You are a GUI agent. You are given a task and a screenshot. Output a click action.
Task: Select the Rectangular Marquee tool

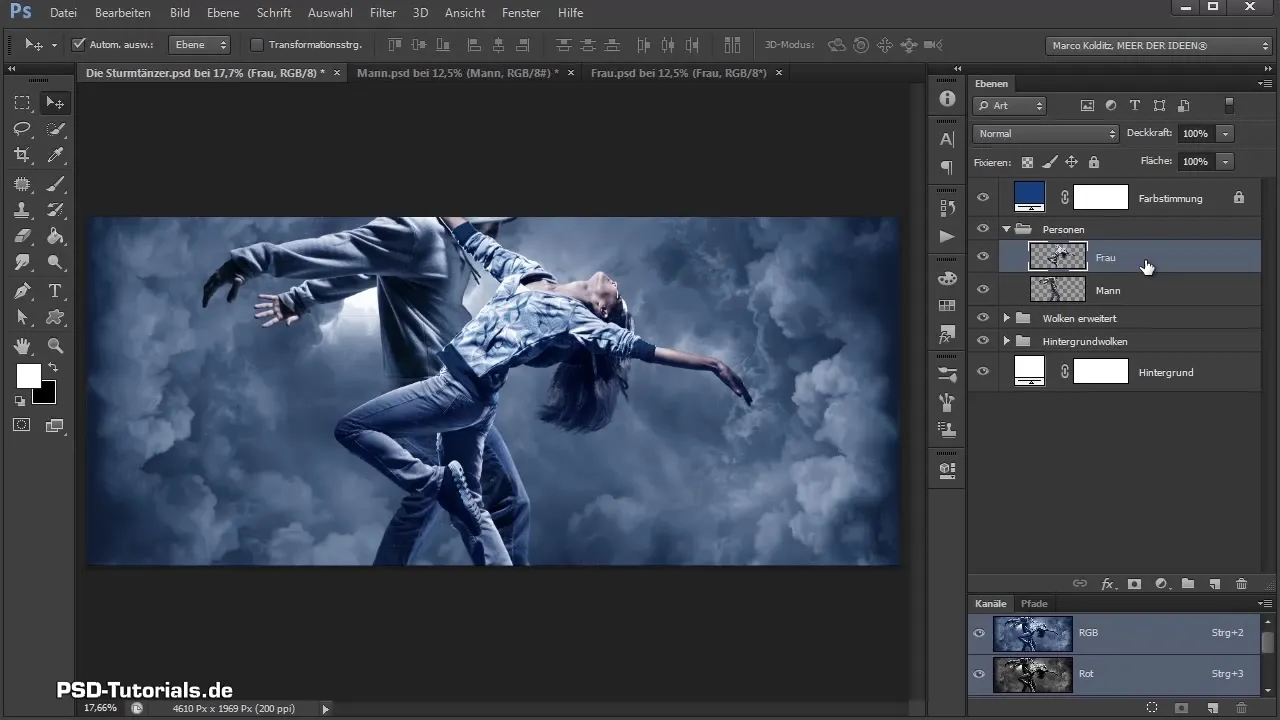tap(22, 102)
